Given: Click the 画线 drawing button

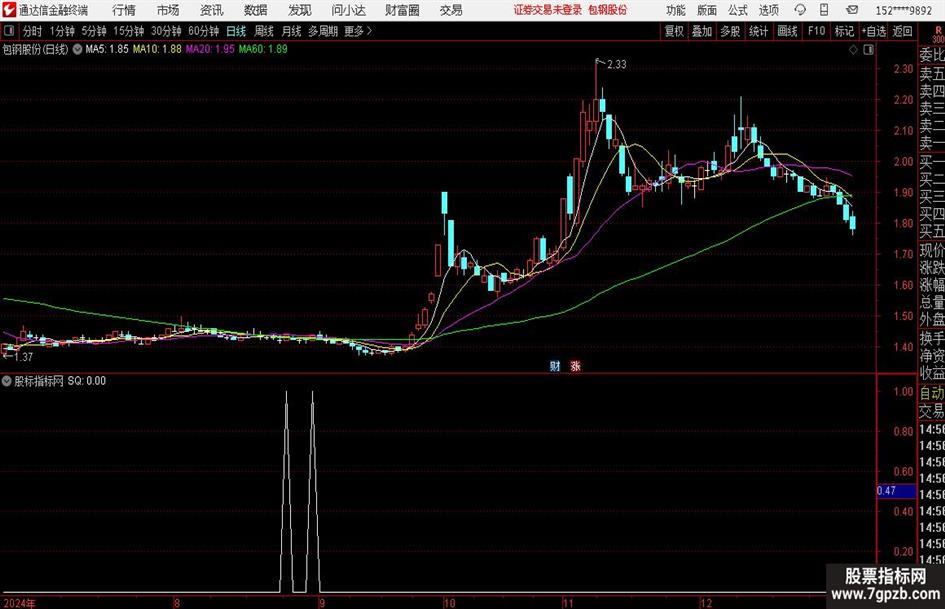Looking at the screenshot, I should pos(787,31).
